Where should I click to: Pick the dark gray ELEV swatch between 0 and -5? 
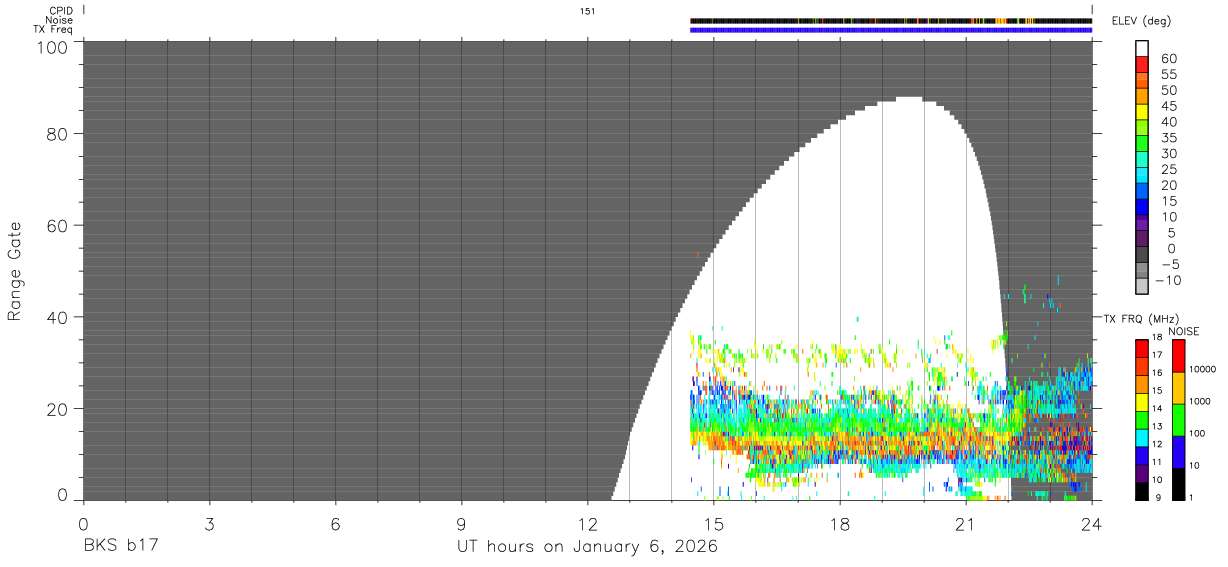(1142, 256)
